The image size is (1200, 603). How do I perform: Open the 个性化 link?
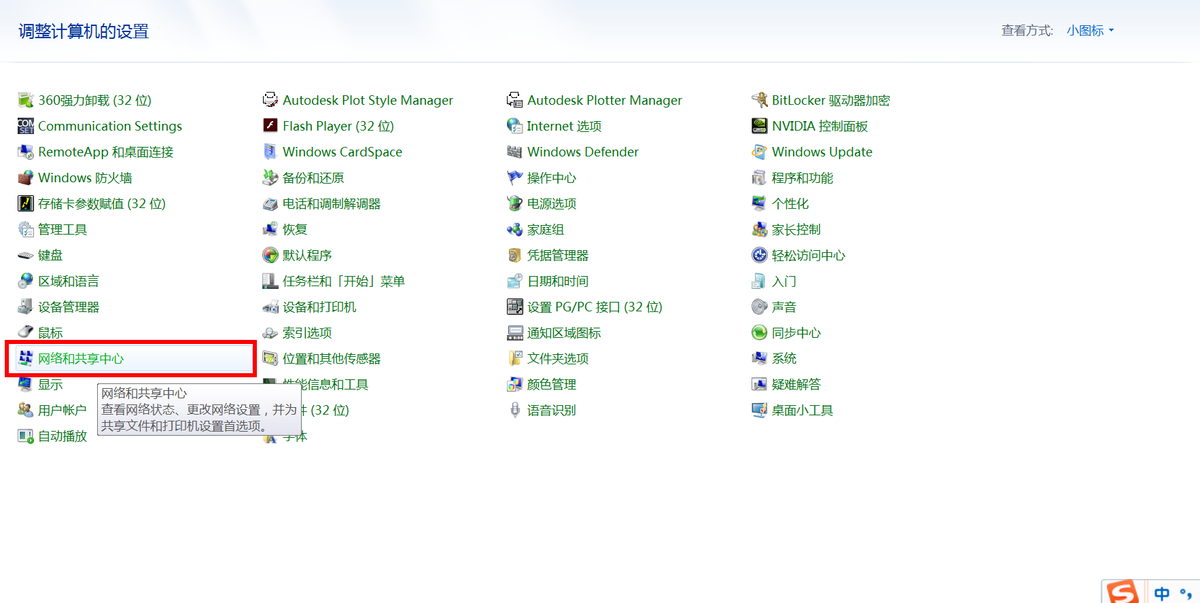tap(790, 203)
